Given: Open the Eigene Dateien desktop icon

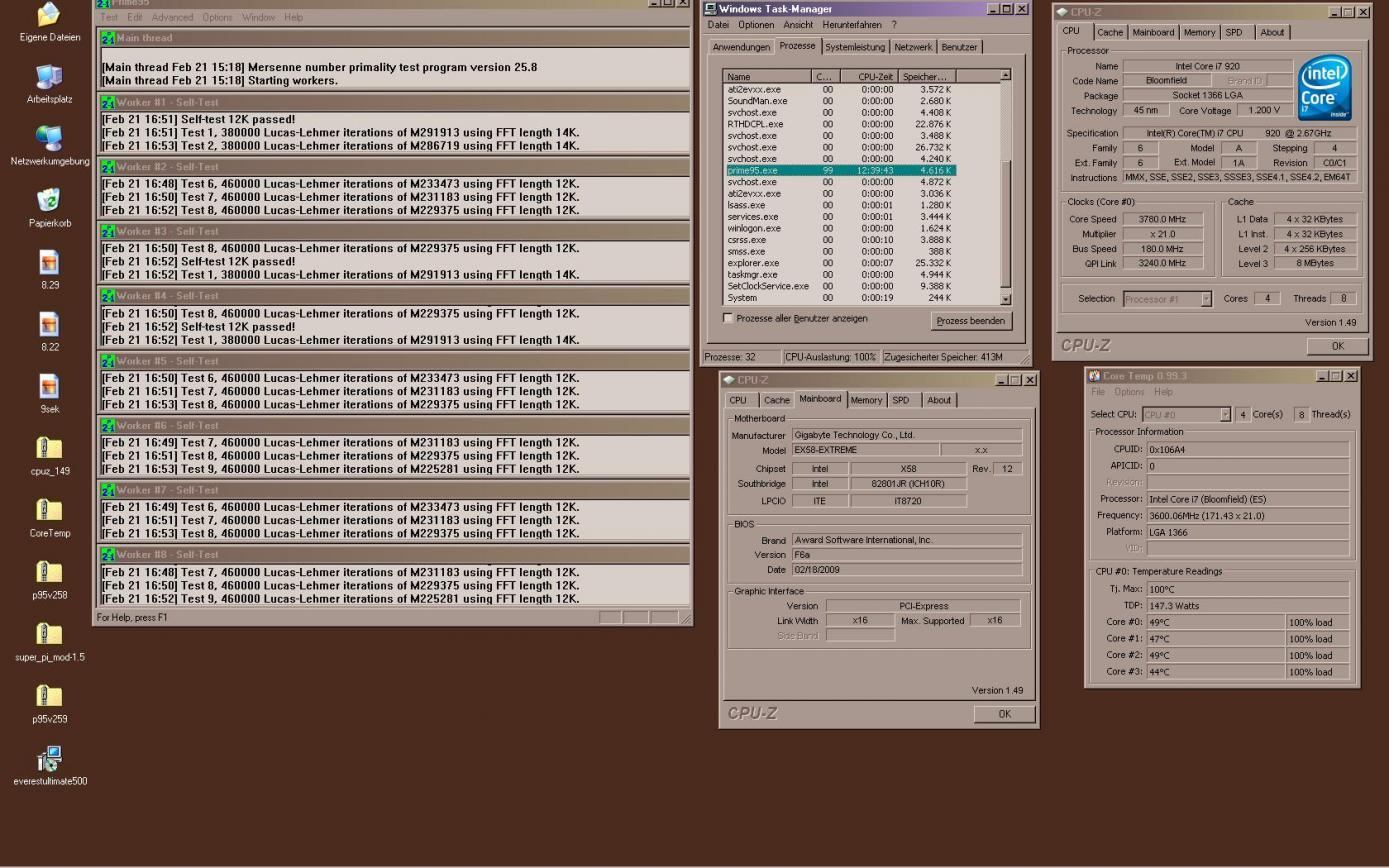Looking at the screenshot, I should tap(49, 16).
